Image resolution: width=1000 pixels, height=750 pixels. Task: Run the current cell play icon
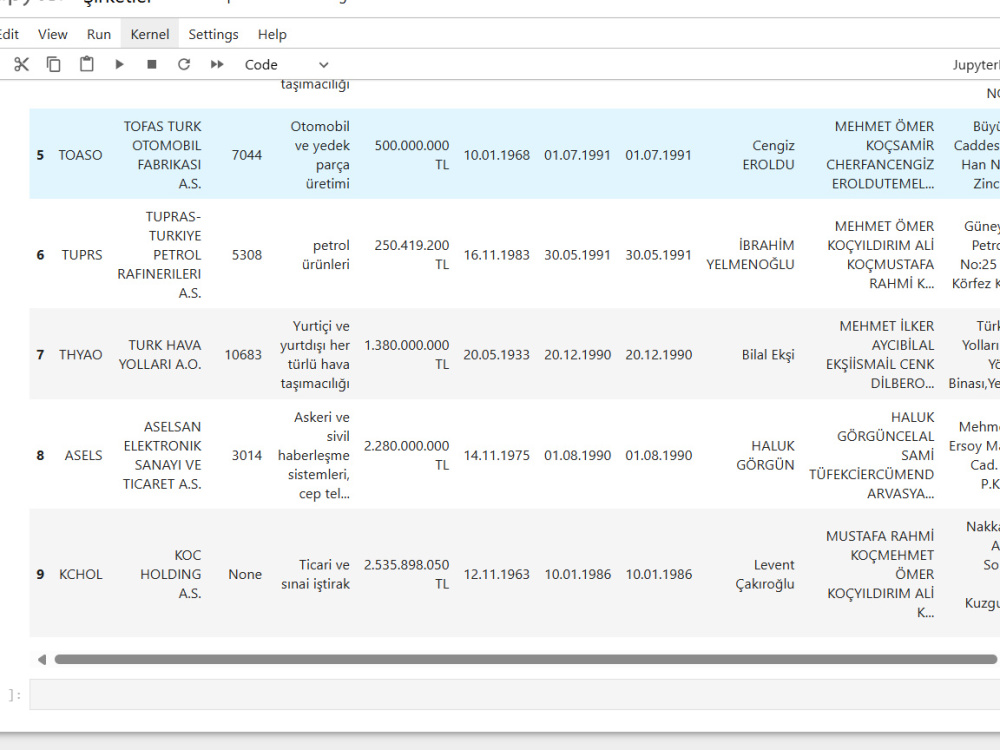[x=119, y=64]
